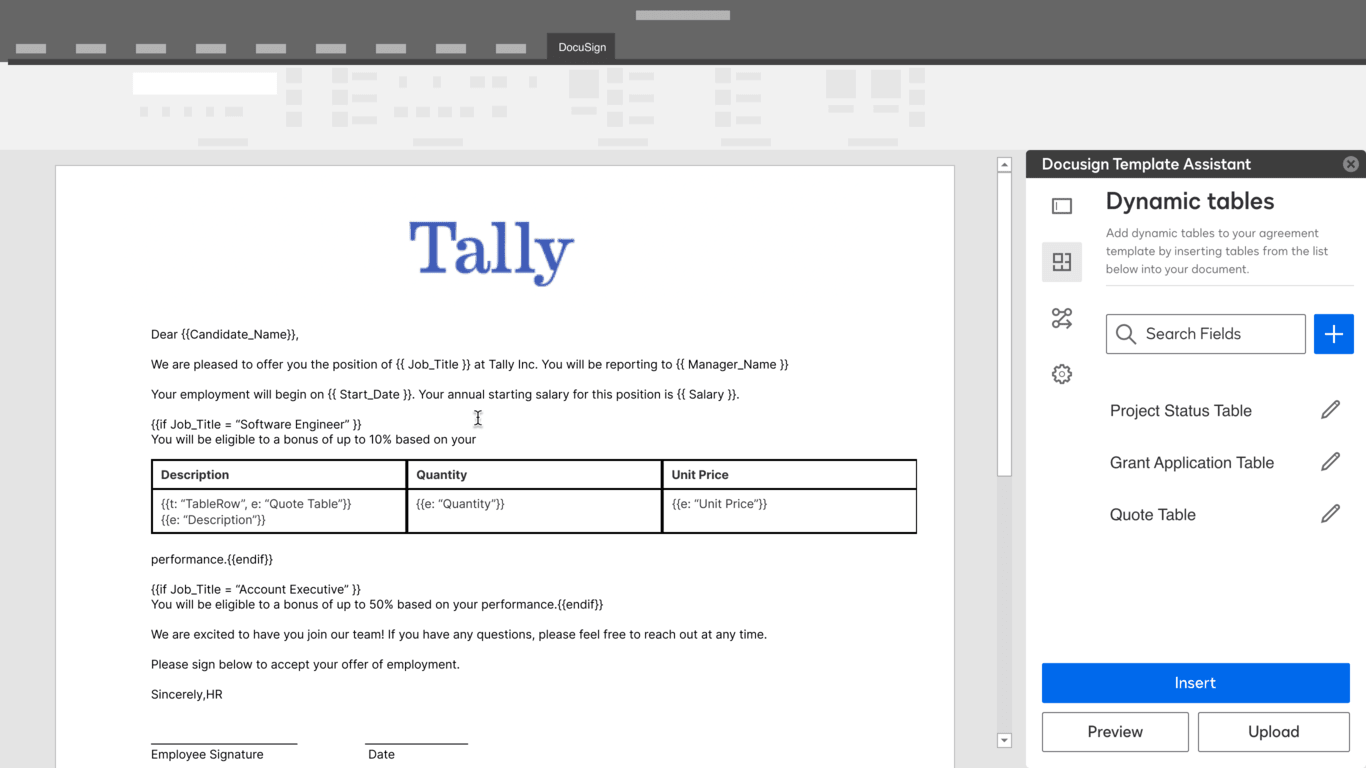Click the Search Fields input box
Screen dimensions: 1366x768
pos(1205,334)
